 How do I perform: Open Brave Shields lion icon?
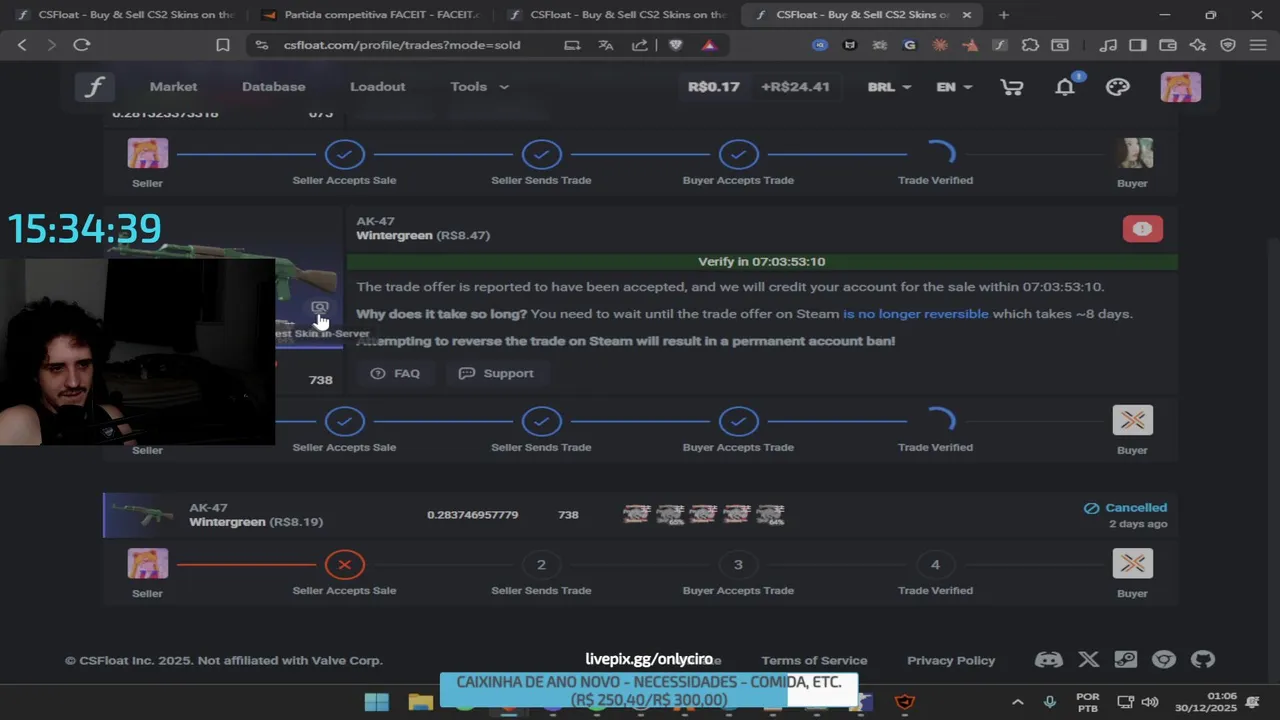click(x=675, y=45)
